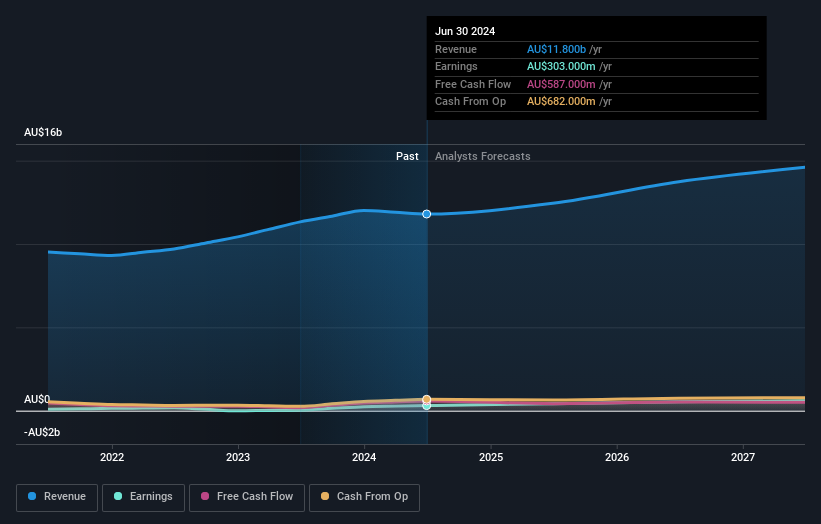Click the teal Earnings legend dot
The width and height of the screenshot is (821, 524).
tap(118, 496)
